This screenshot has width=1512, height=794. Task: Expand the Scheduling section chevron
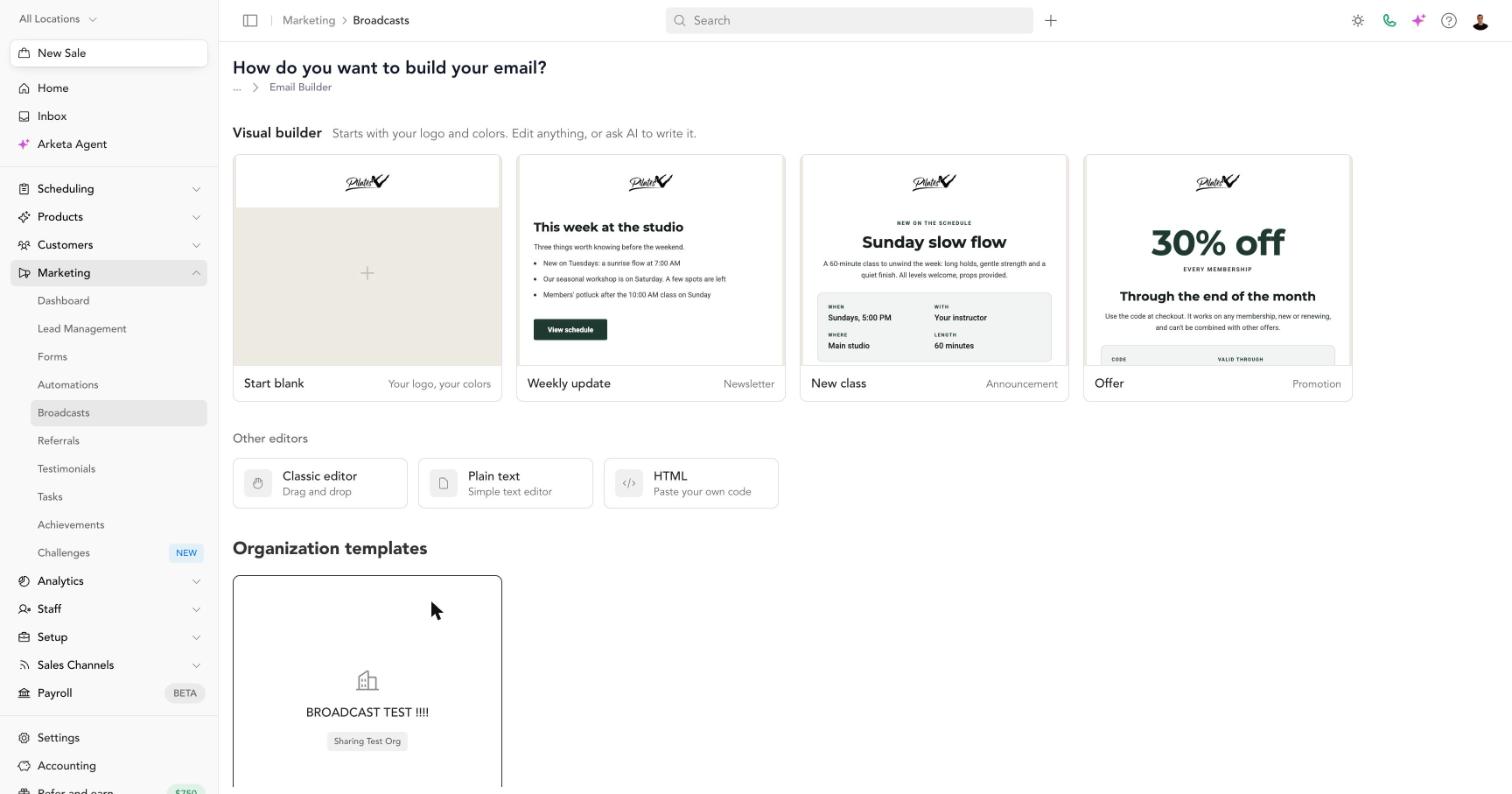pos(196,189)
